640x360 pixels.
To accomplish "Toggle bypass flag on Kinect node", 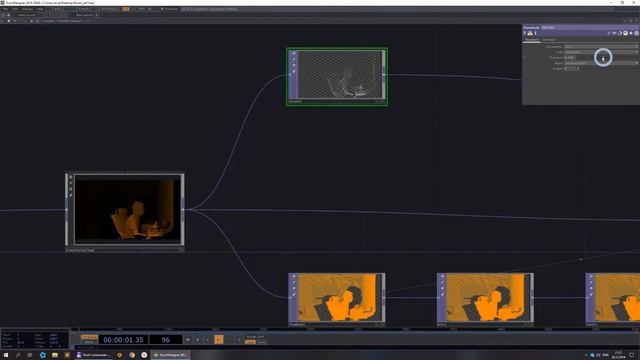I will [70, 189].
